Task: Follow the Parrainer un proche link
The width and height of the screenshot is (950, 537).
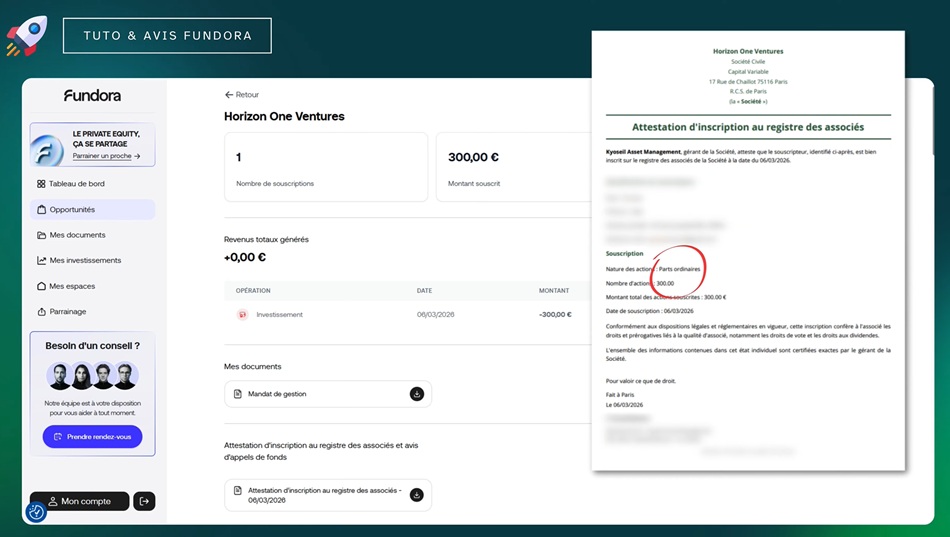Action: click(106, 156)
